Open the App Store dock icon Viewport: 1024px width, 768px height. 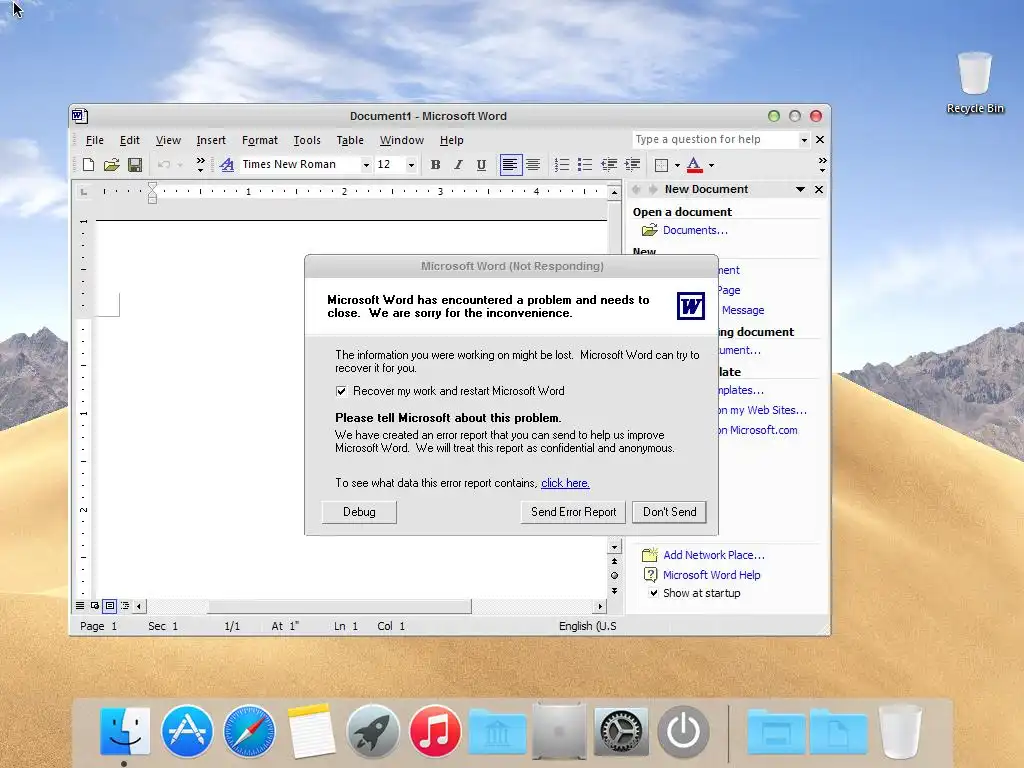point(187,731)
